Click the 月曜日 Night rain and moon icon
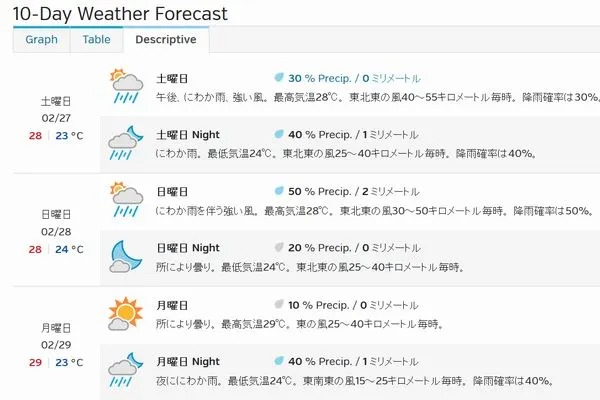The image size is (600, 400). [x=126, y=370]
